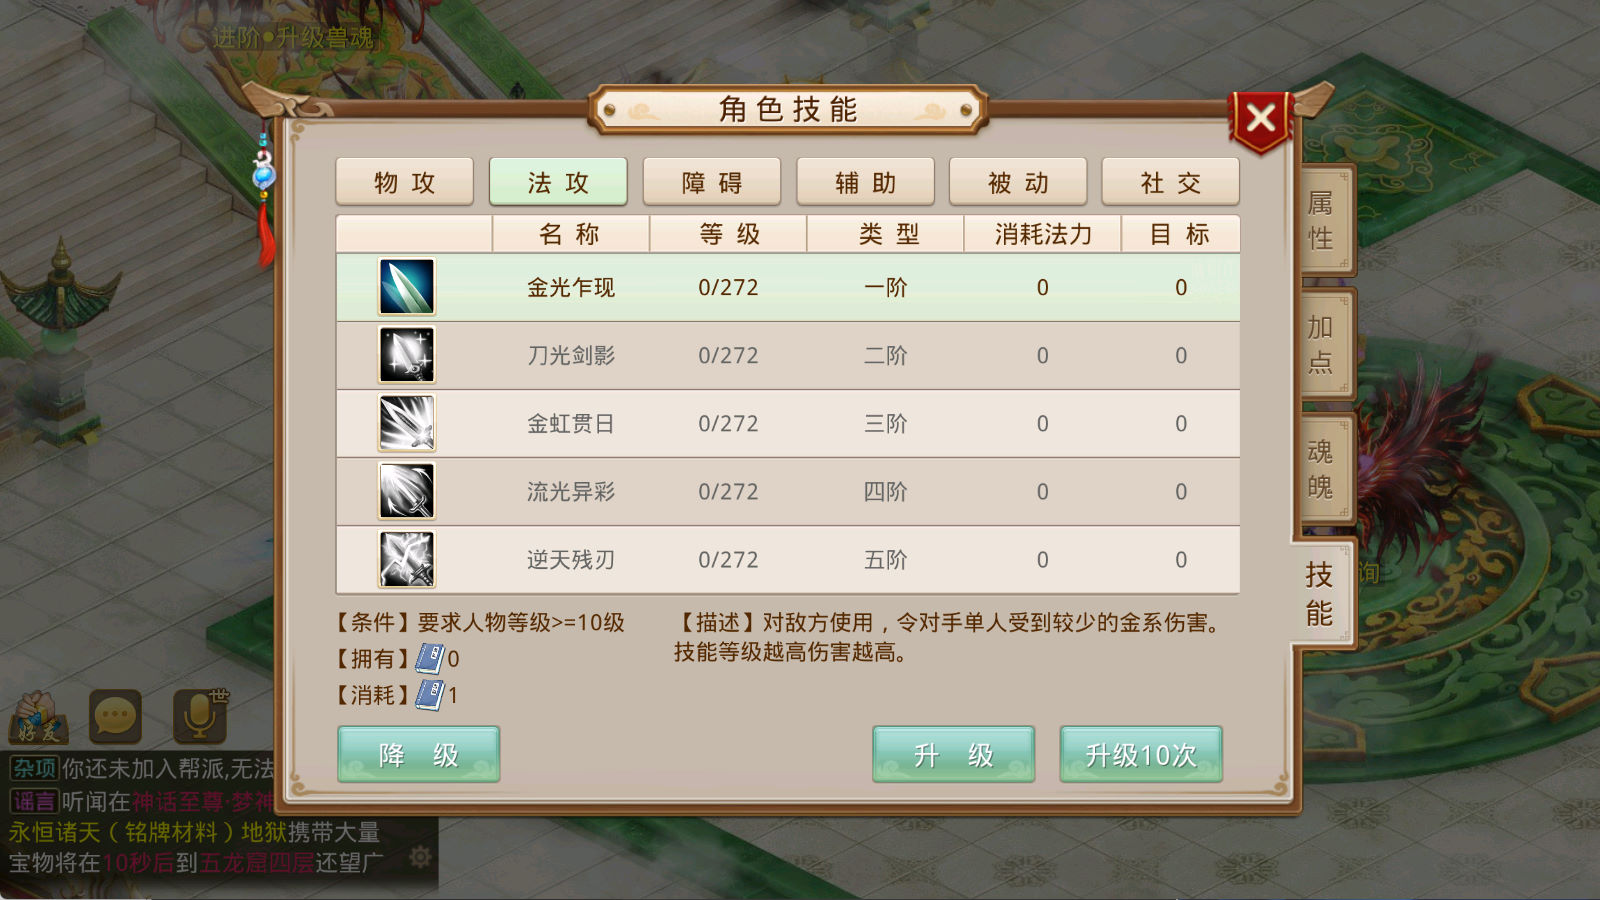Select the 逆天残刃 skill icon
Viewport: 1600px width, 900px height.
(407, 559)
